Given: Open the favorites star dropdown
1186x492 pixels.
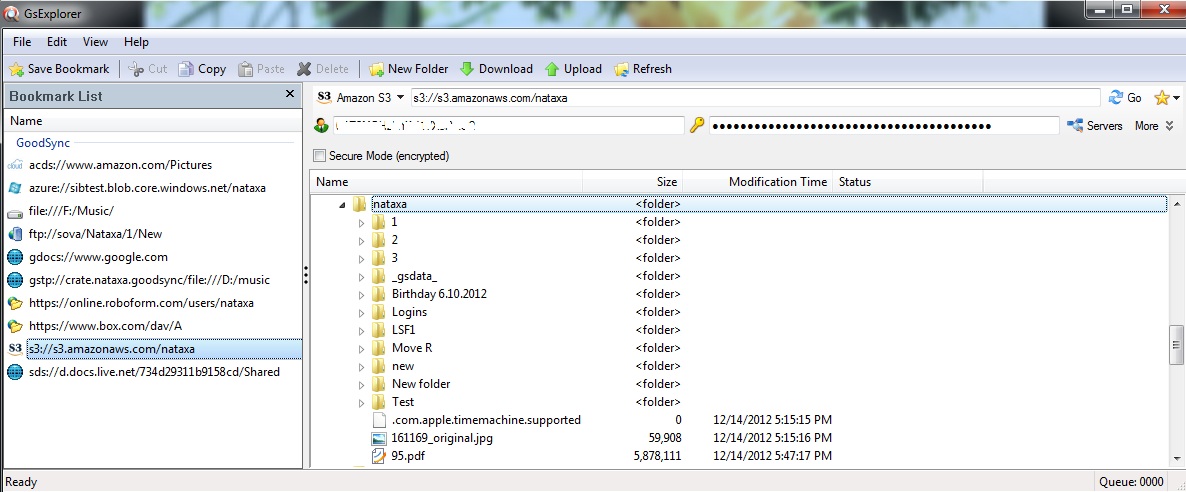Looking at the screenshot, I should (1166, 98).
